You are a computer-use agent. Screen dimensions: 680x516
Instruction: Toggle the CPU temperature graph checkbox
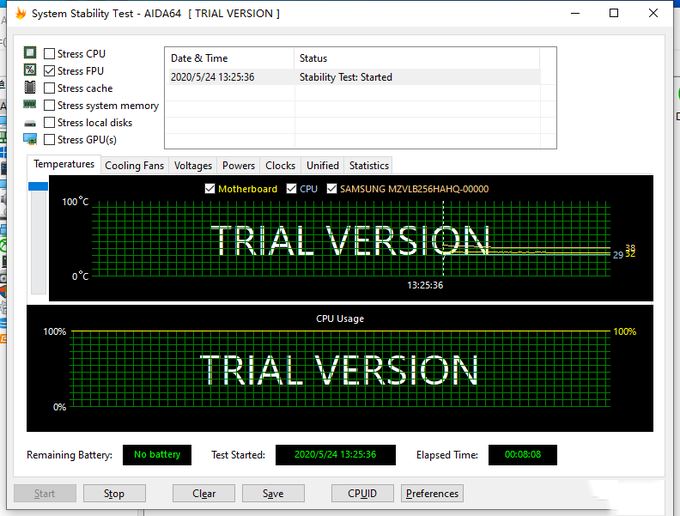click(291, 189)
